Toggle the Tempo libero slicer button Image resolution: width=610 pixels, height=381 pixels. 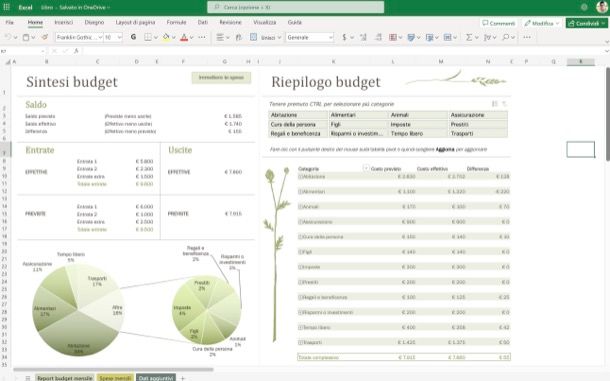pos(418,133)
